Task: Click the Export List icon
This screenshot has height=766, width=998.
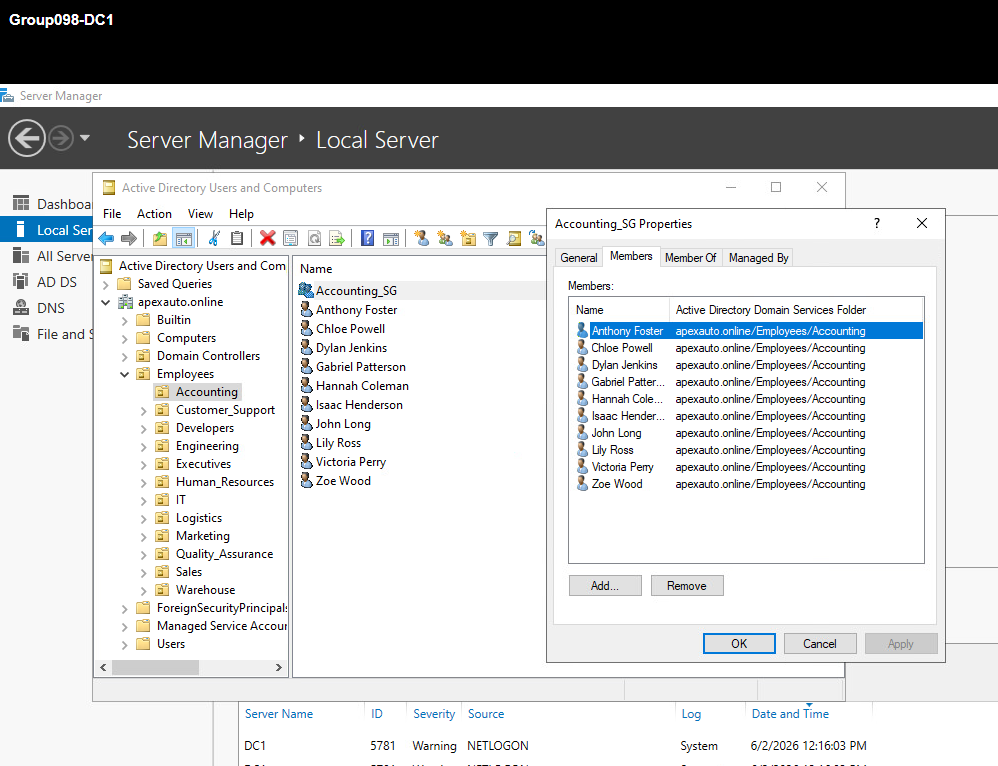Action: pyautogui.click(x=337, y=239)
